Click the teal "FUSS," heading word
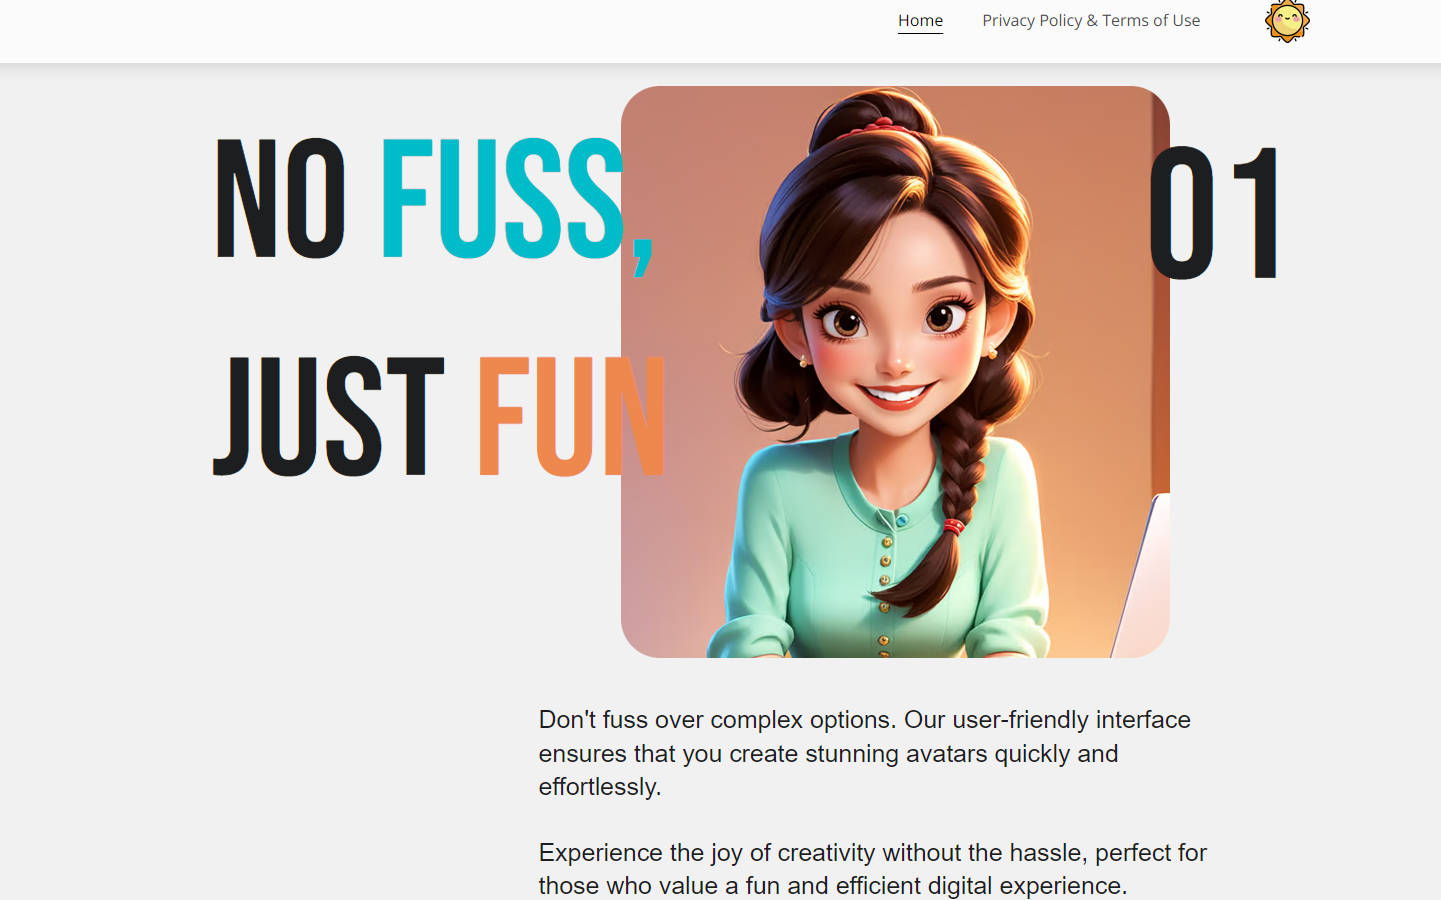This screenshot has height=900, width=1441. [517, 204]
